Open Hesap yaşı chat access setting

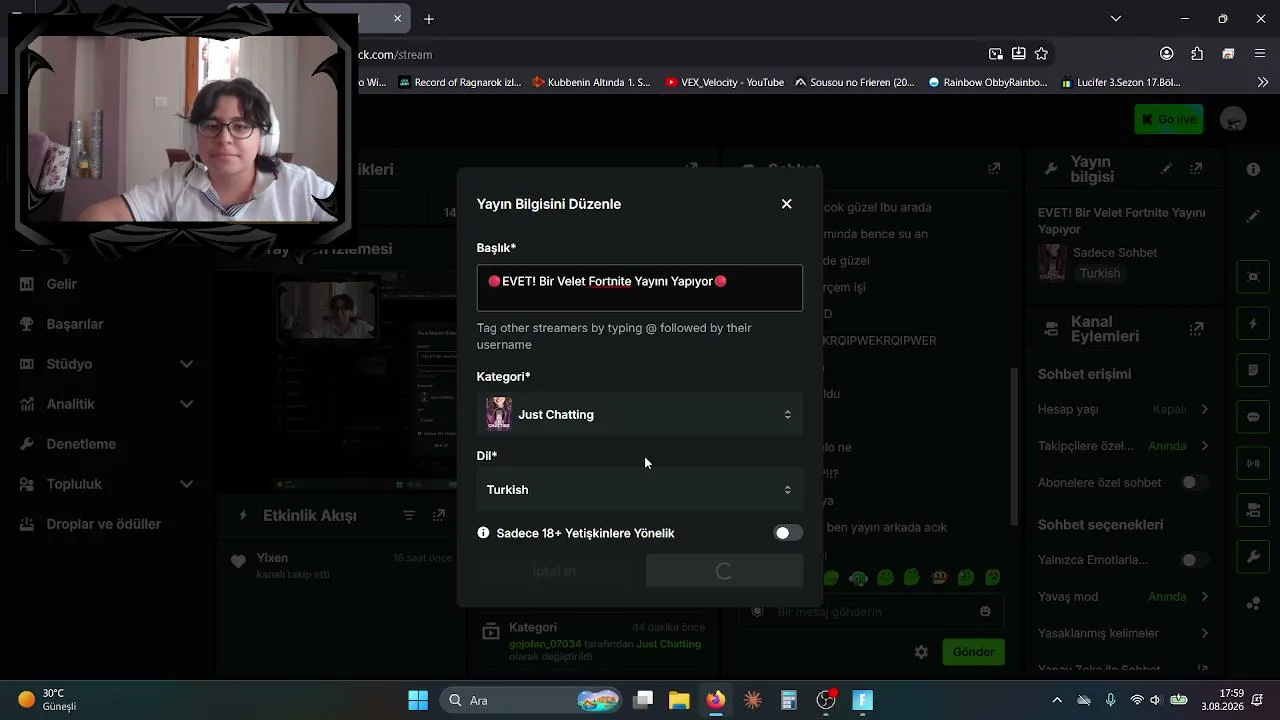coord(1123,409)
